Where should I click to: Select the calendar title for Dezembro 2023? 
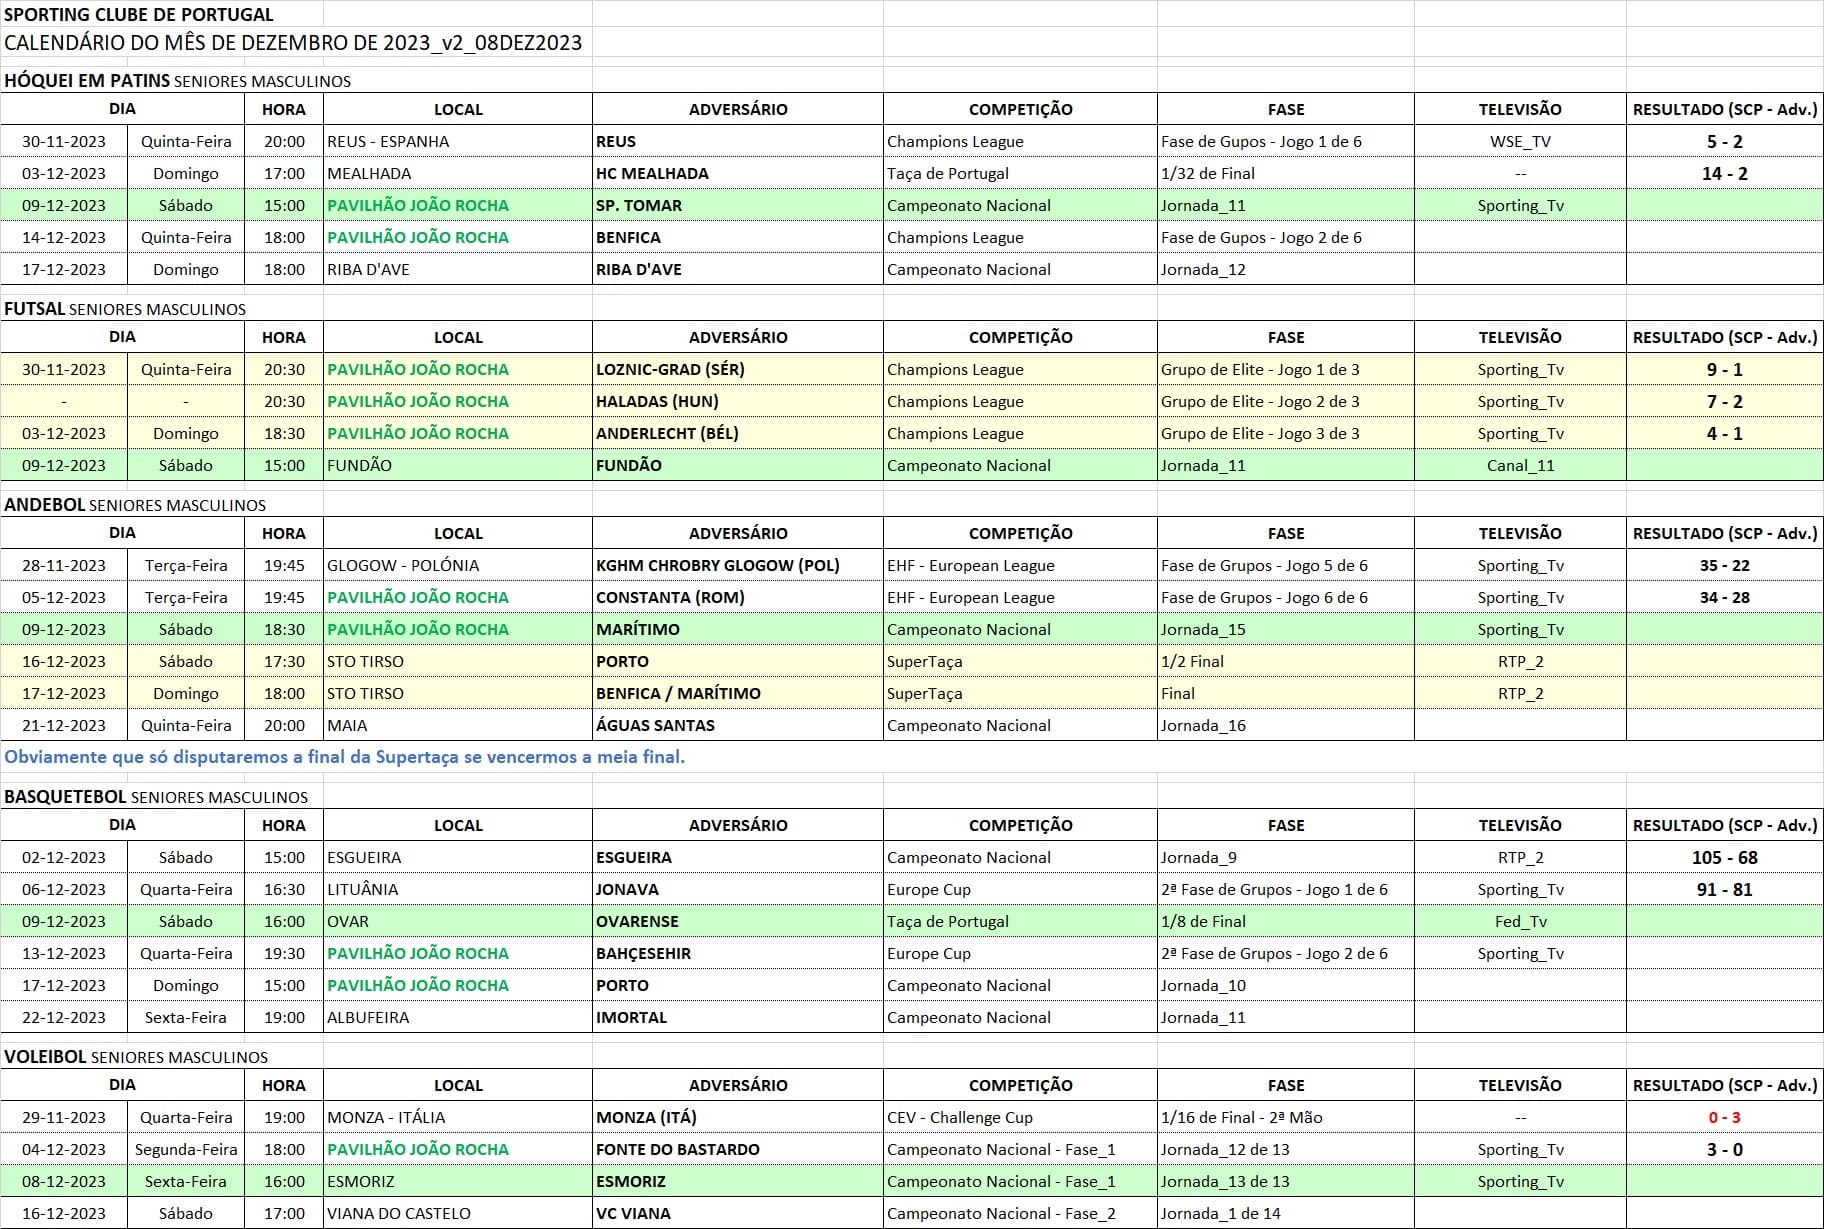tap(293, 43)
